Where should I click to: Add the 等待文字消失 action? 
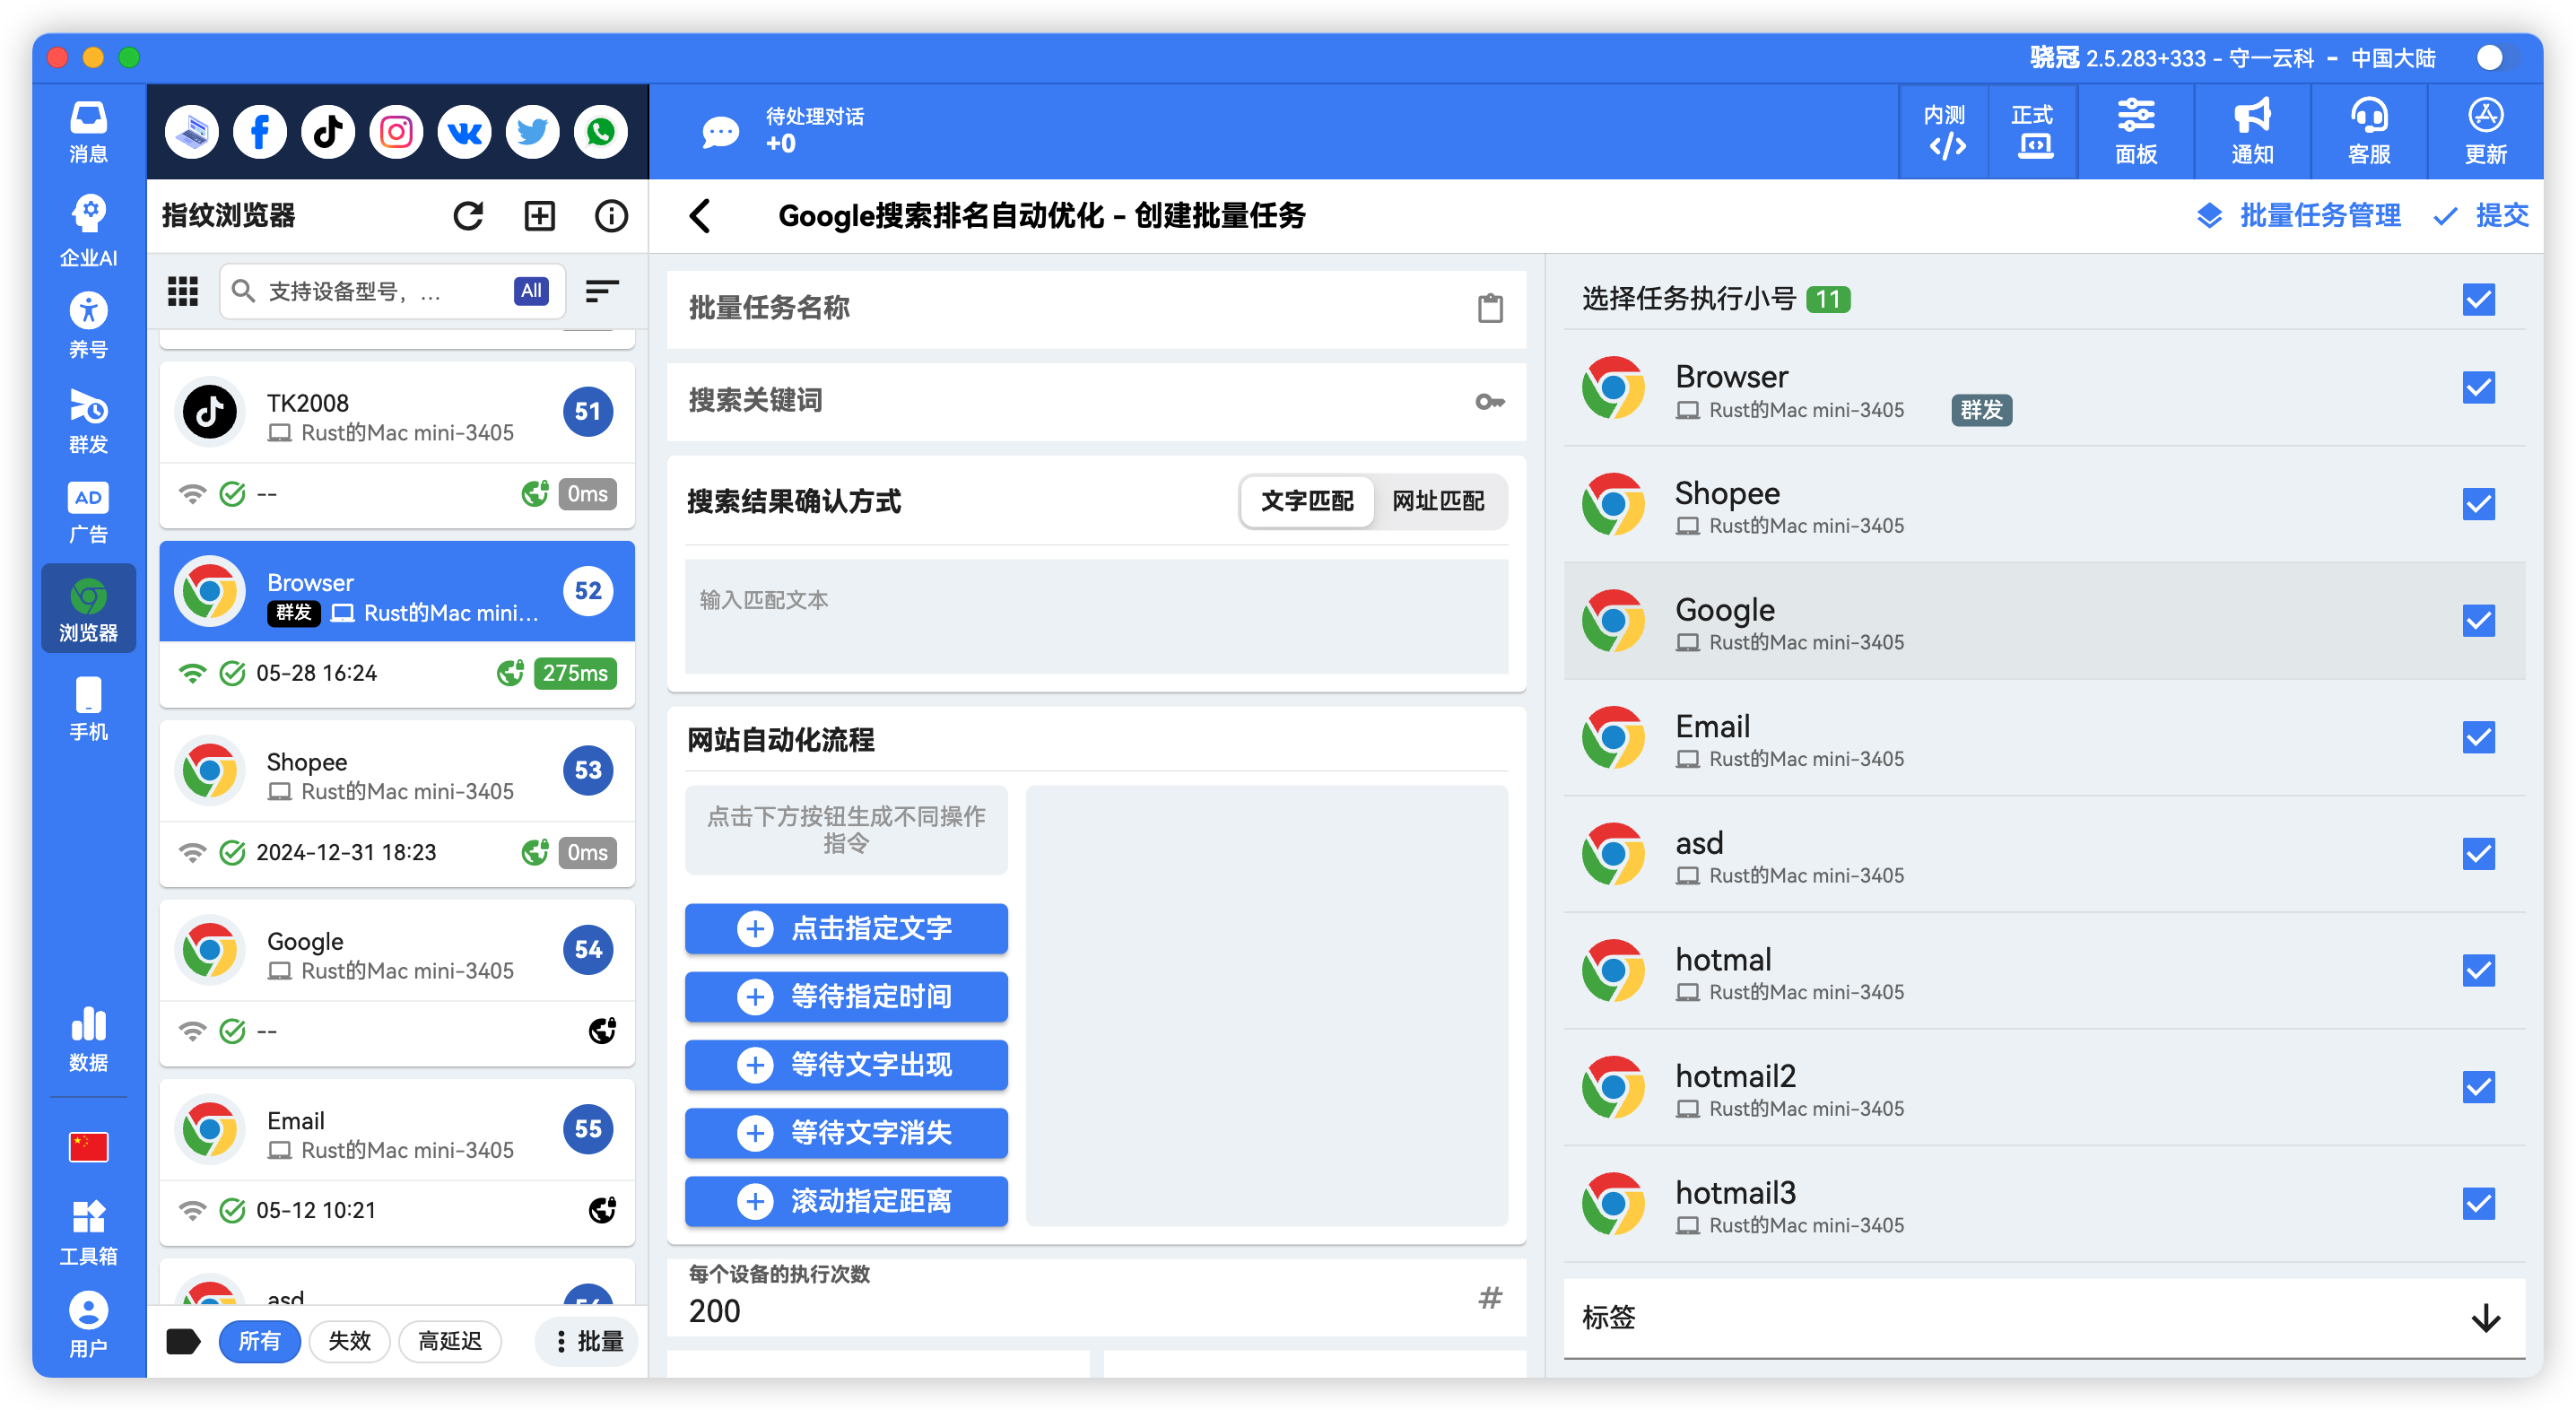click(x=846, y=1132)
